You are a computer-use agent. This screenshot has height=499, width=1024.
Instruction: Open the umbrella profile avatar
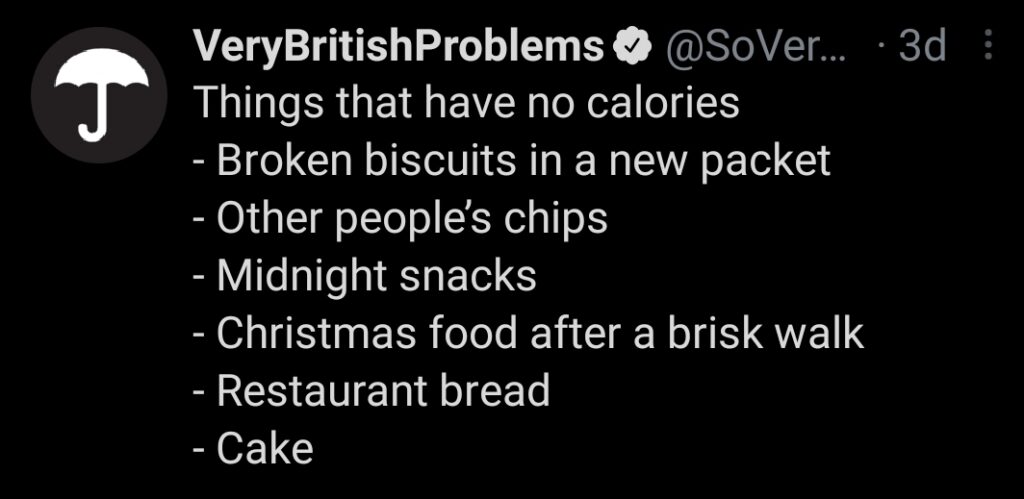[99, 95]
